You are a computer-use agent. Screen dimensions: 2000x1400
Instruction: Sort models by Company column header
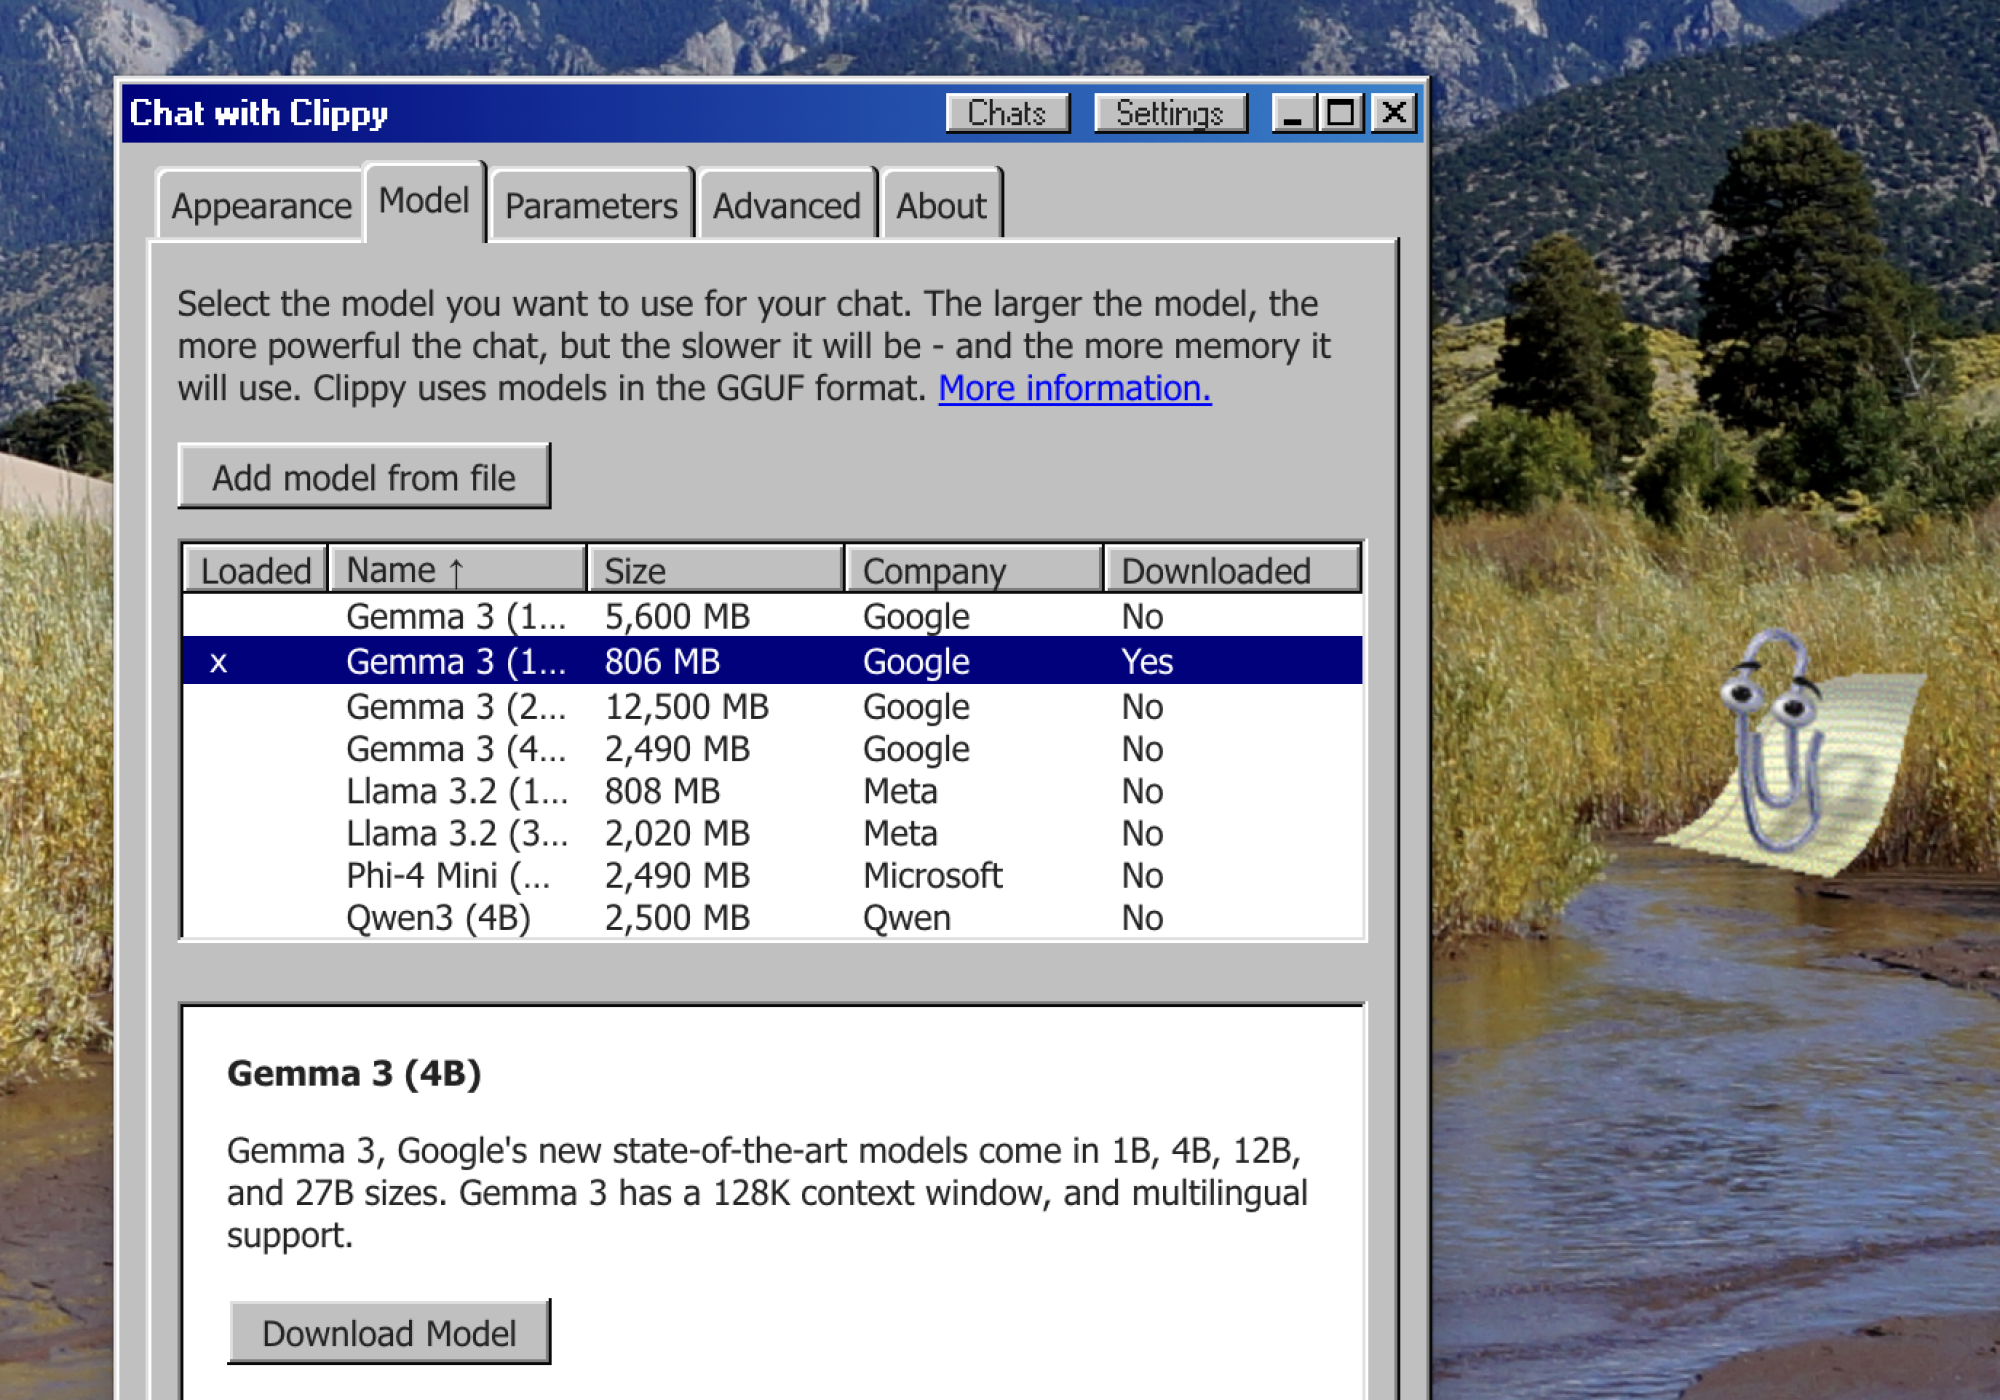click(974, 570)
